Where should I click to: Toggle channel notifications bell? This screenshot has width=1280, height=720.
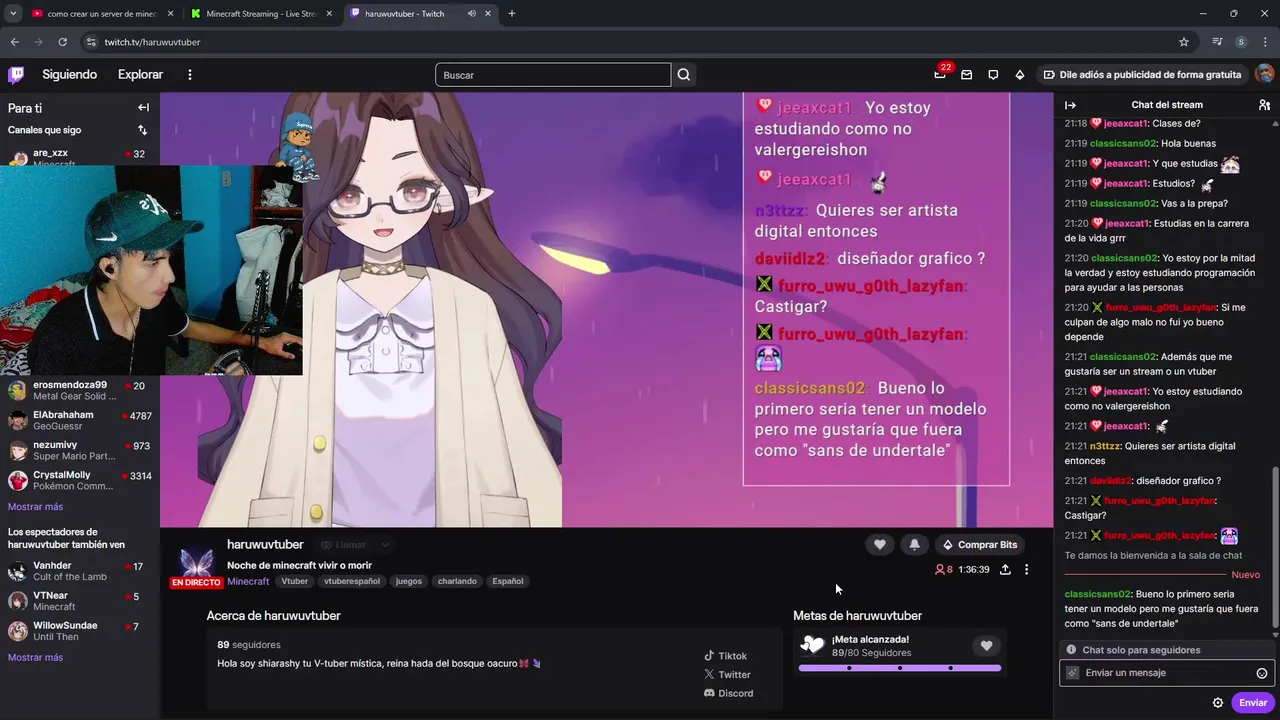(914, 545)
